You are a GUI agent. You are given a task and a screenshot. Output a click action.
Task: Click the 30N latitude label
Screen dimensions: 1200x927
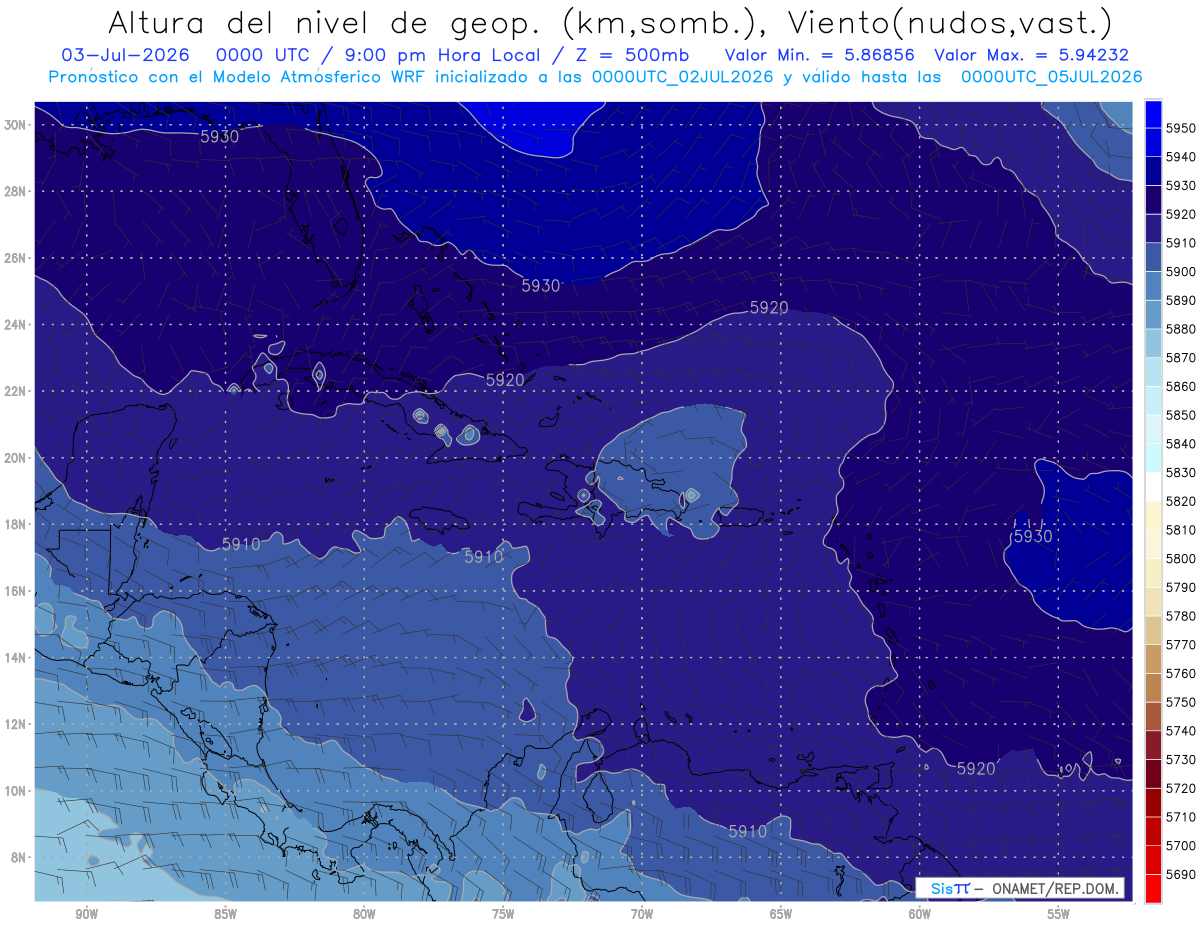point(16,125)
